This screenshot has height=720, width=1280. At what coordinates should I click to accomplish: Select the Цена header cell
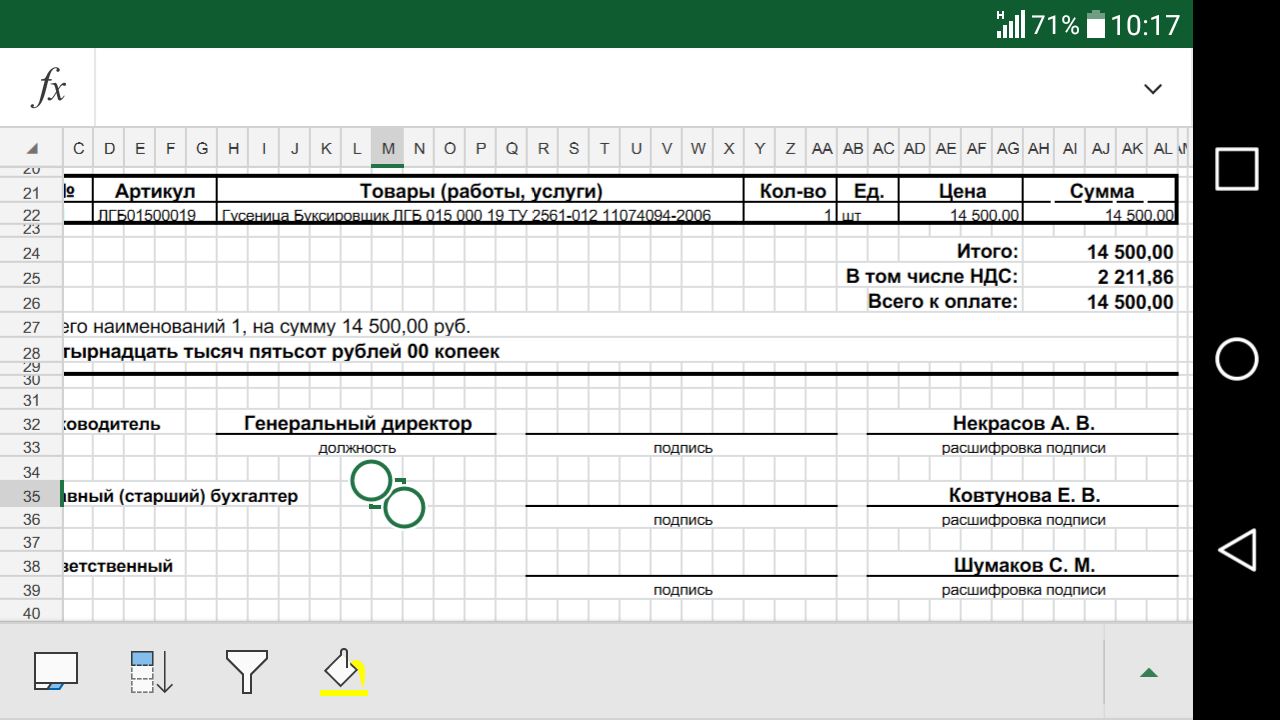[x=962, y=191]
